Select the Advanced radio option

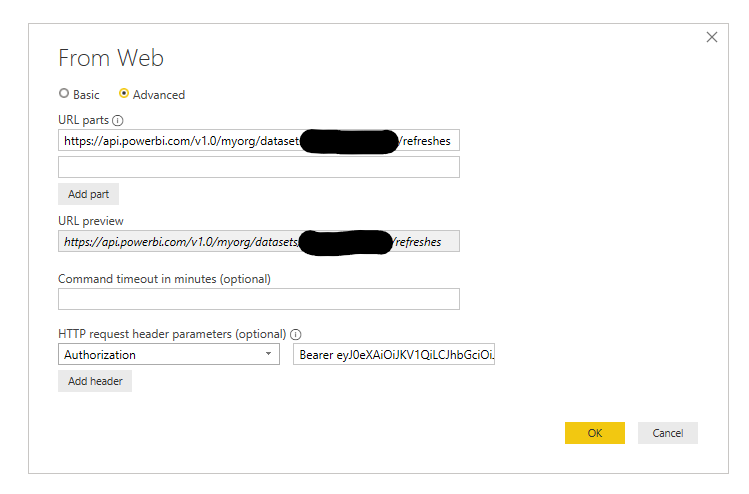tap(124, 94)
